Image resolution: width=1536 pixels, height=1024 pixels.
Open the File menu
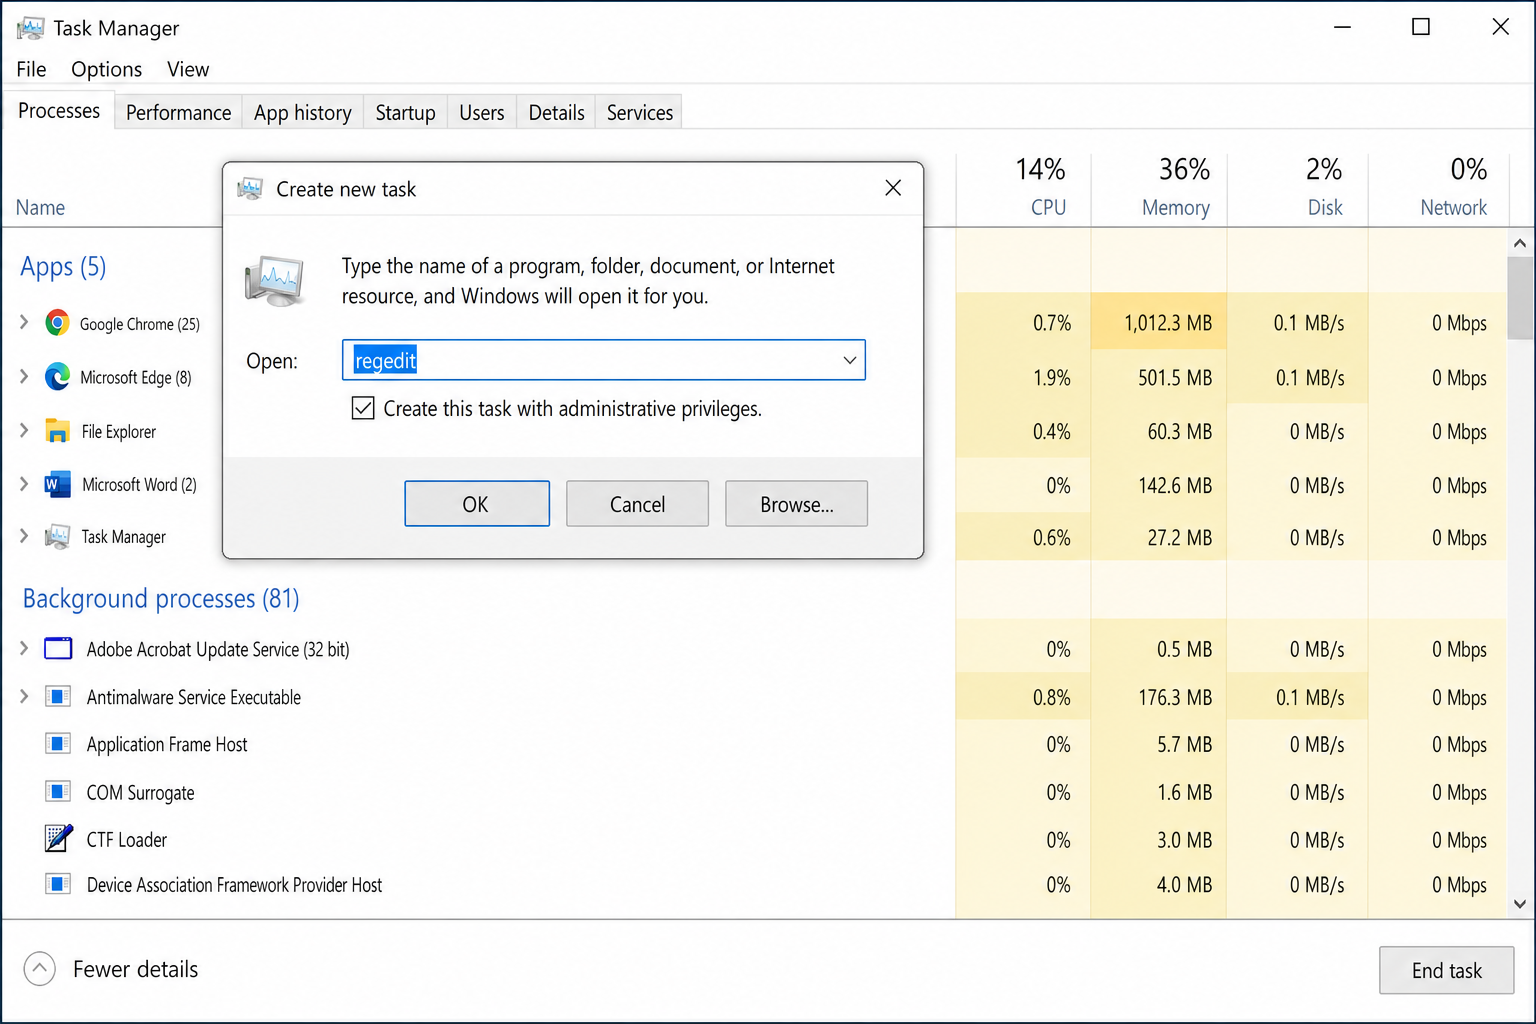(x=31, y=69)
